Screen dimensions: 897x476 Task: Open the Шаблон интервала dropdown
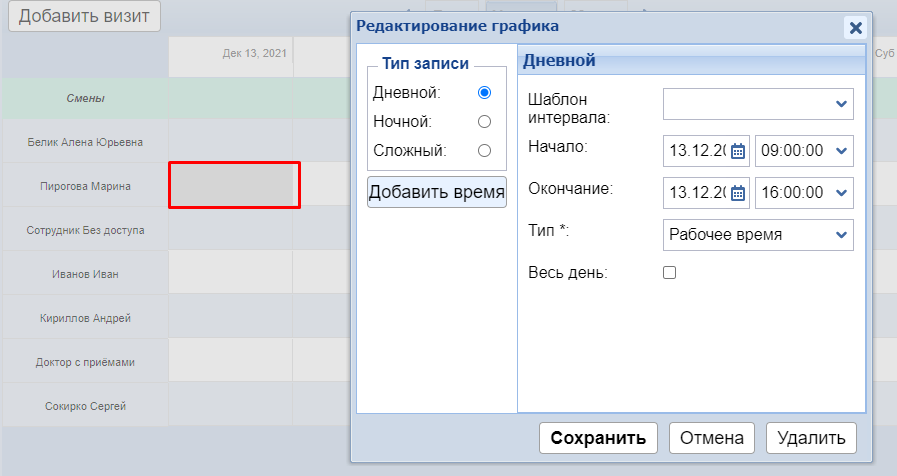point(758,103)
